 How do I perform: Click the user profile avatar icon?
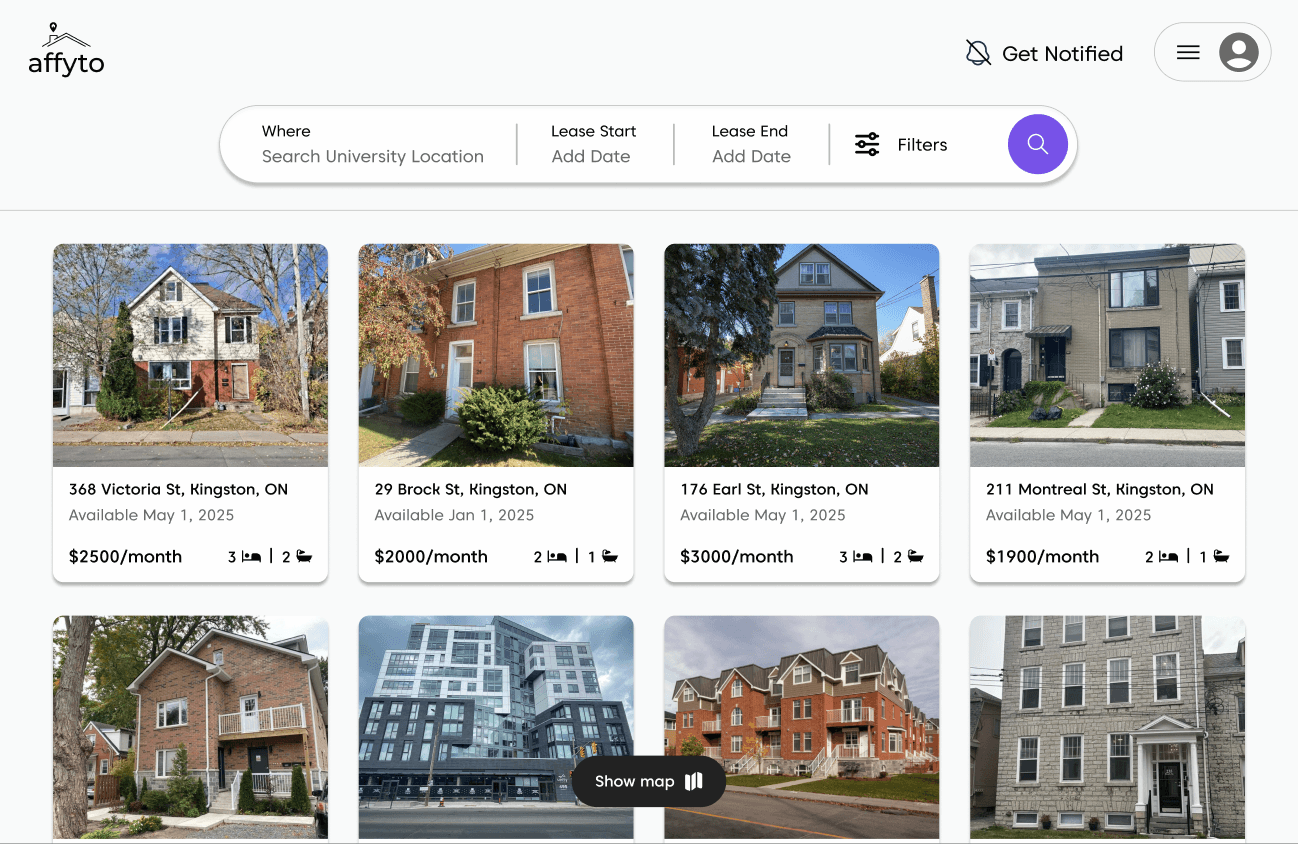pyautogui.click(x=1238, y=52)
